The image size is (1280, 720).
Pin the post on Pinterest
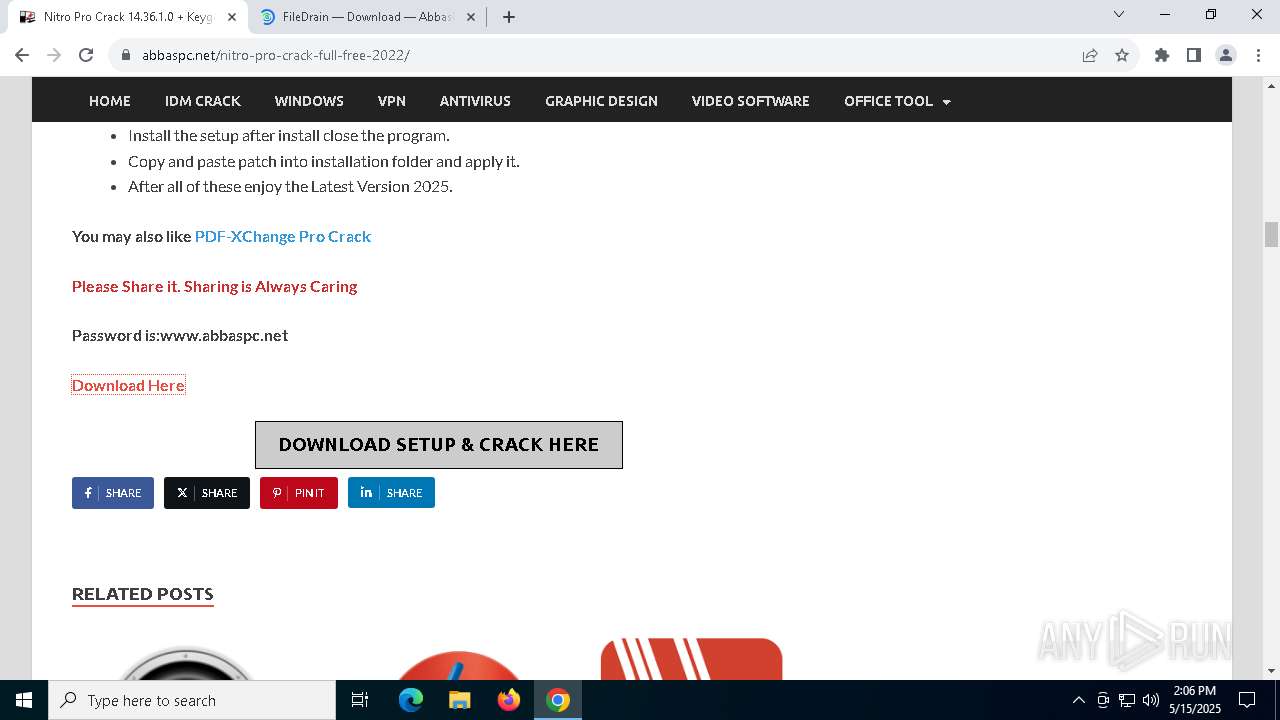click(299, 493)
